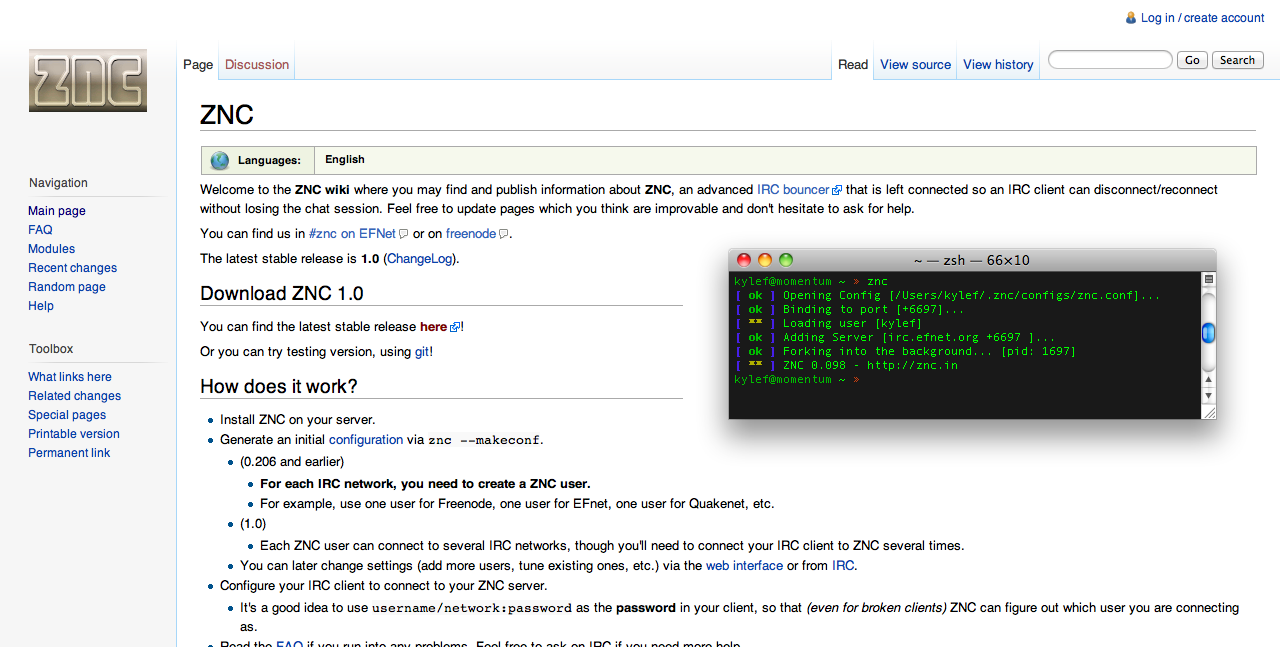Open Special pages link
The width and height of the screenshot is (1280, 647).
67,415
